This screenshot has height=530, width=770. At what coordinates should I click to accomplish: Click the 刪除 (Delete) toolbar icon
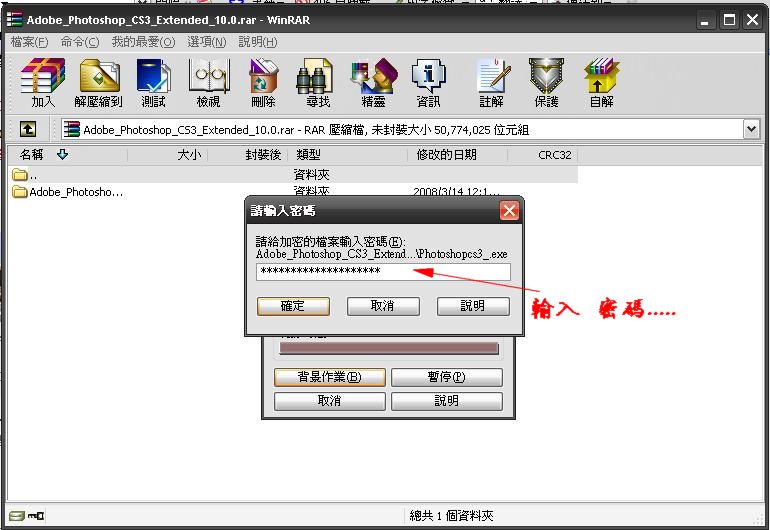263,83
